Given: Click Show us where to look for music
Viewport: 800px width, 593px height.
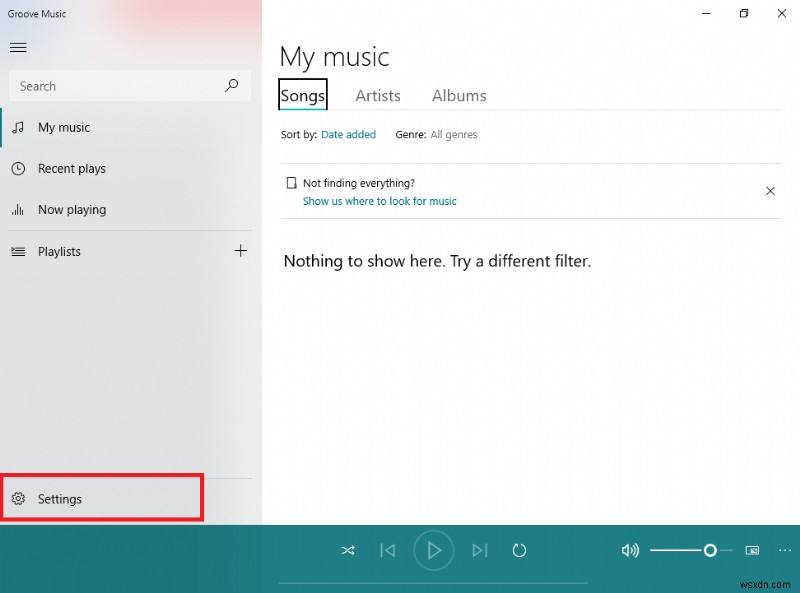Looking at the screenshot, I should [379, 201].
